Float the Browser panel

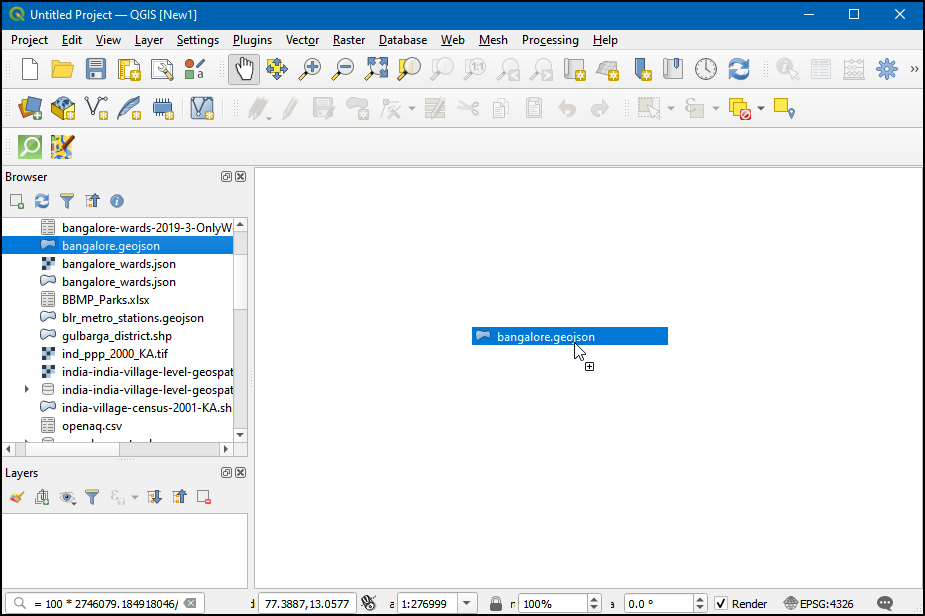[x=227, y=176]
